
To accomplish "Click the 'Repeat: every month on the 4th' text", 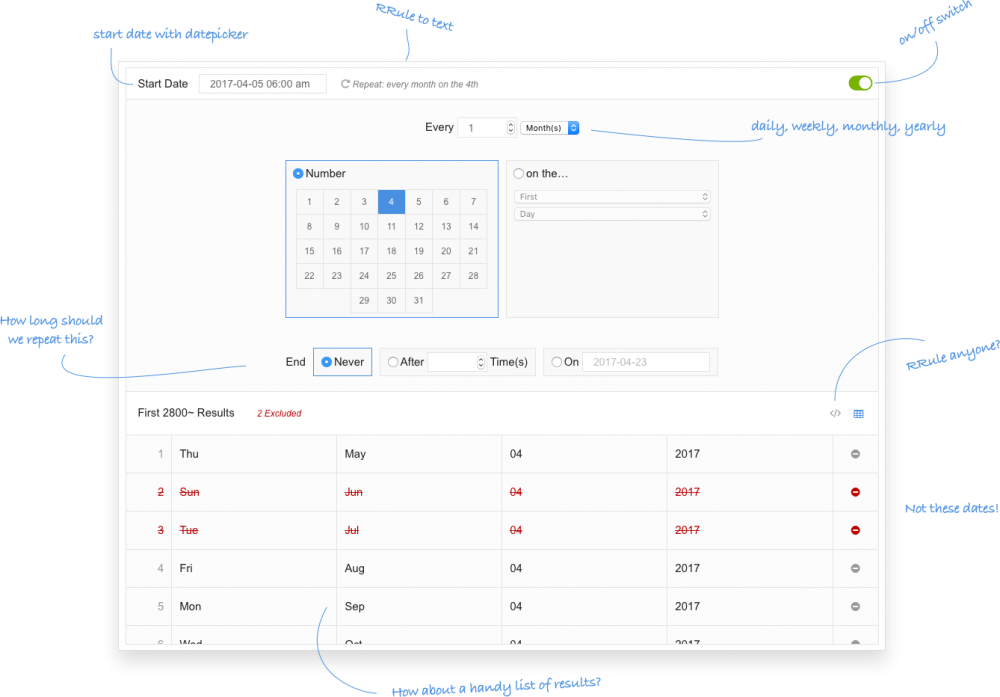I will click(415, 84).
